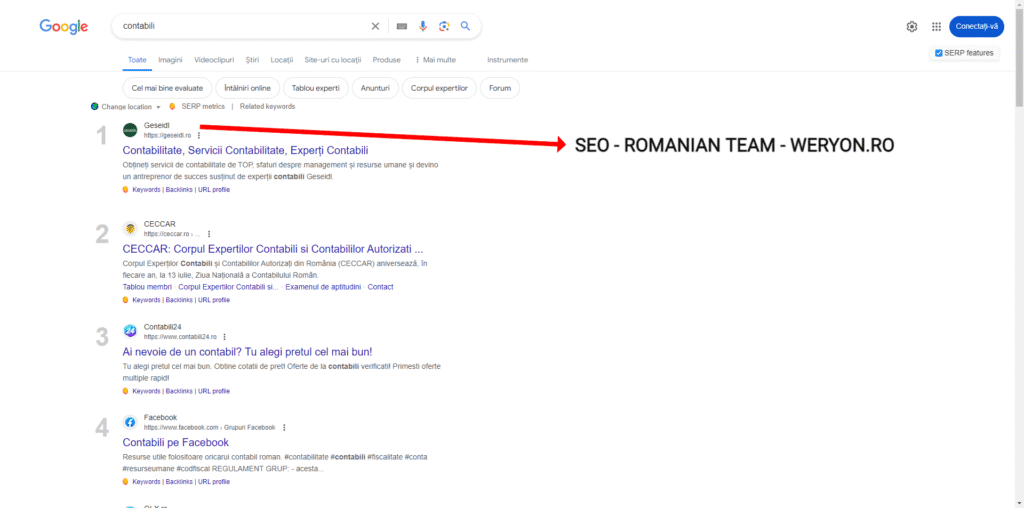Click Tablou membri sitelink under CECCAR
The image size is (1024, 508).
(147, 287)
